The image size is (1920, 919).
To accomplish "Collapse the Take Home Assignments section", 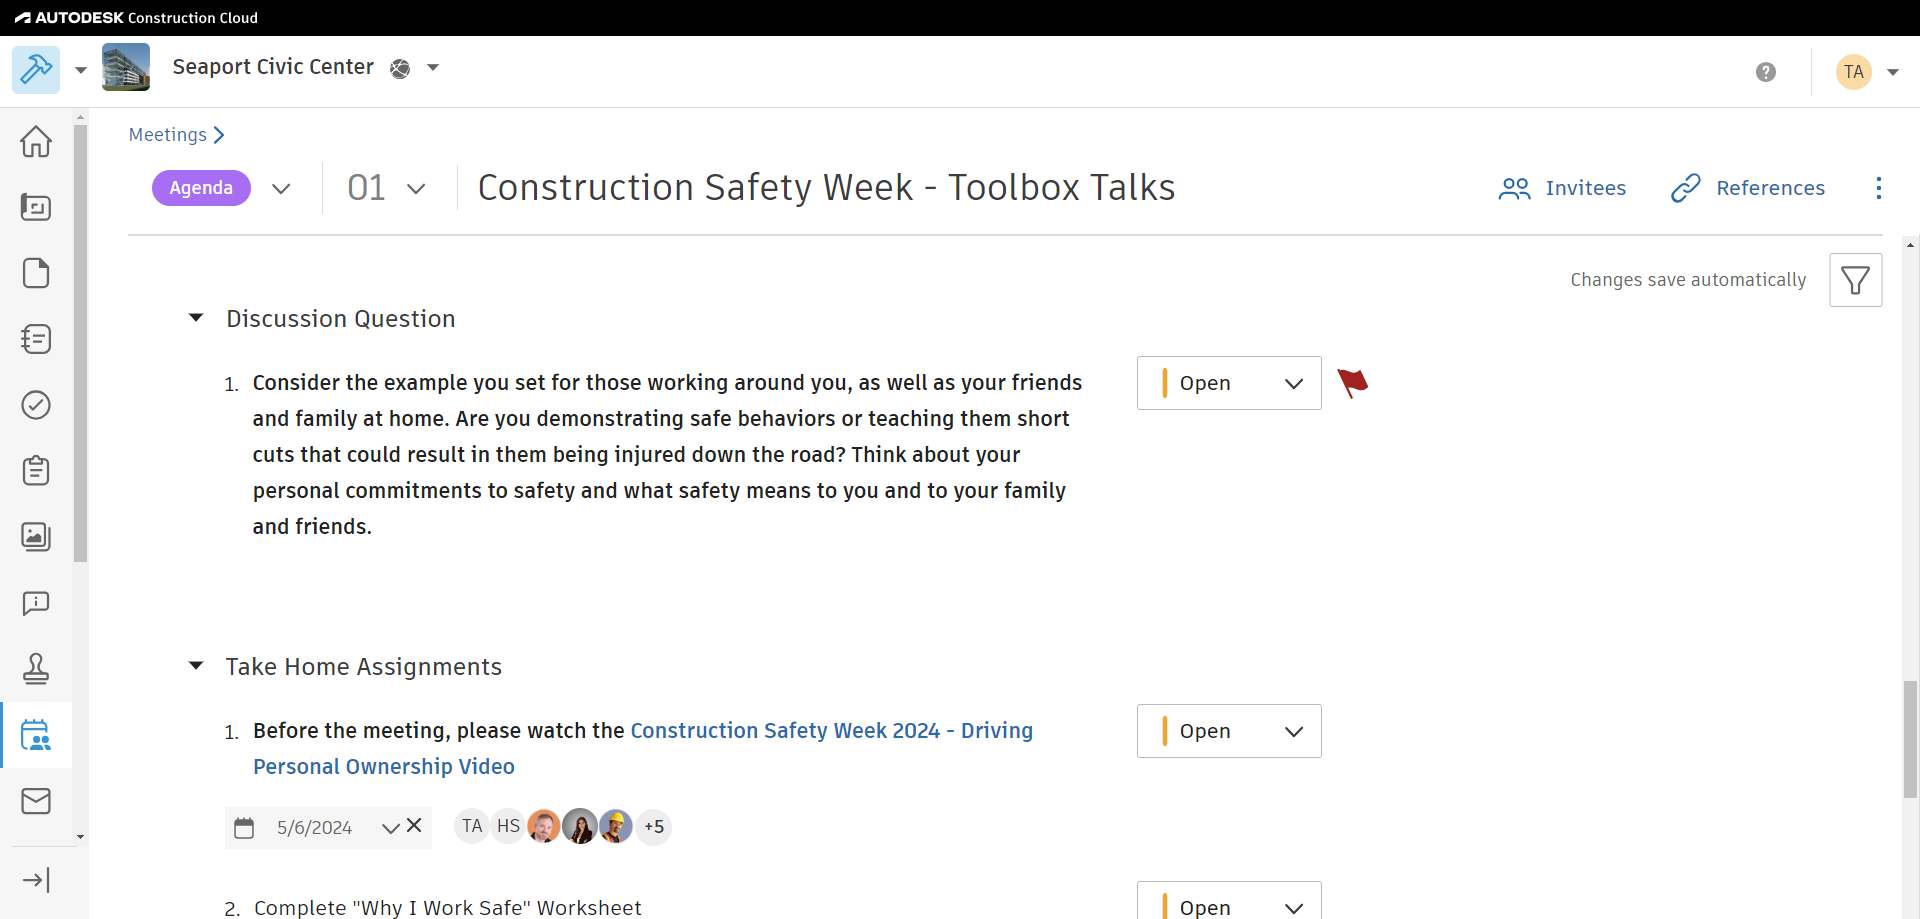I will point(196,666).
